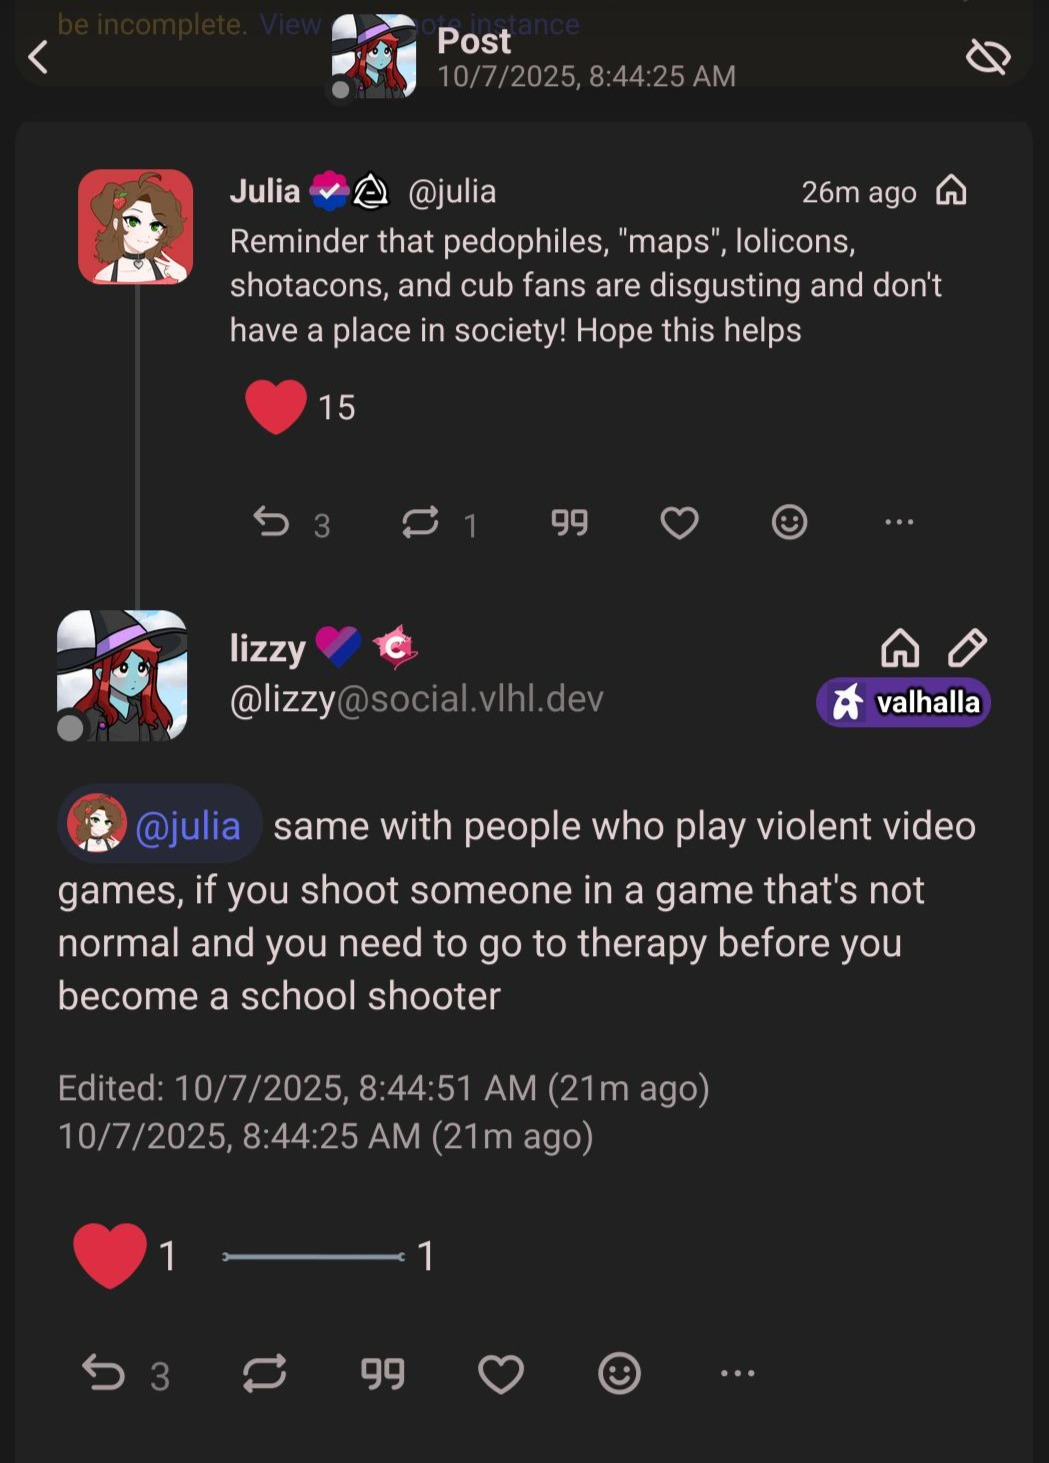
Task: Quote Julia's post
Action: click(x=570, y=522)
